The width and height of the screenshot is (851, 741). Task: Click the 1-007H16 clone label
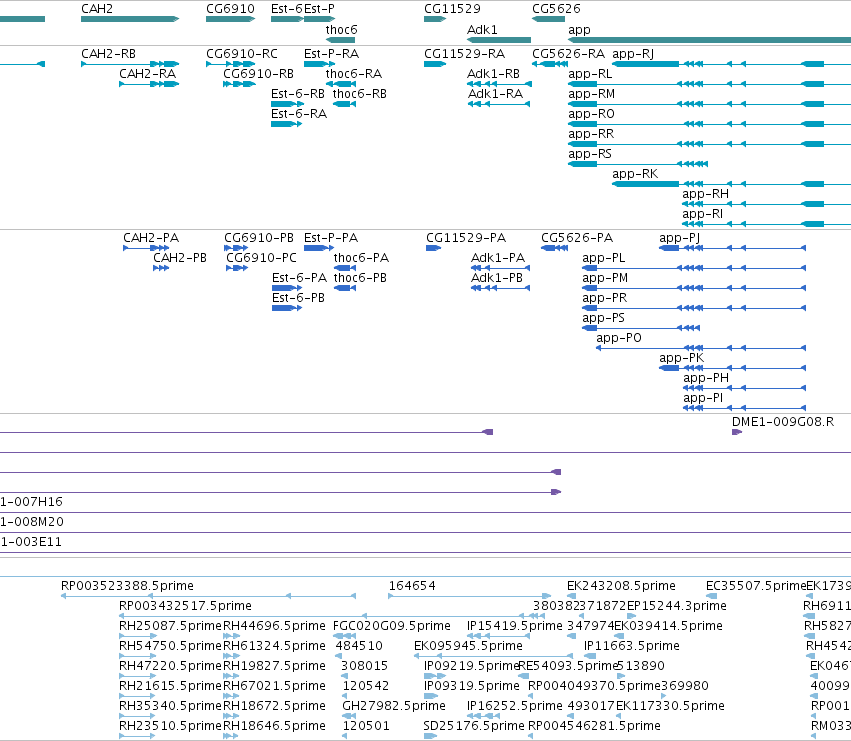point(31,502)
